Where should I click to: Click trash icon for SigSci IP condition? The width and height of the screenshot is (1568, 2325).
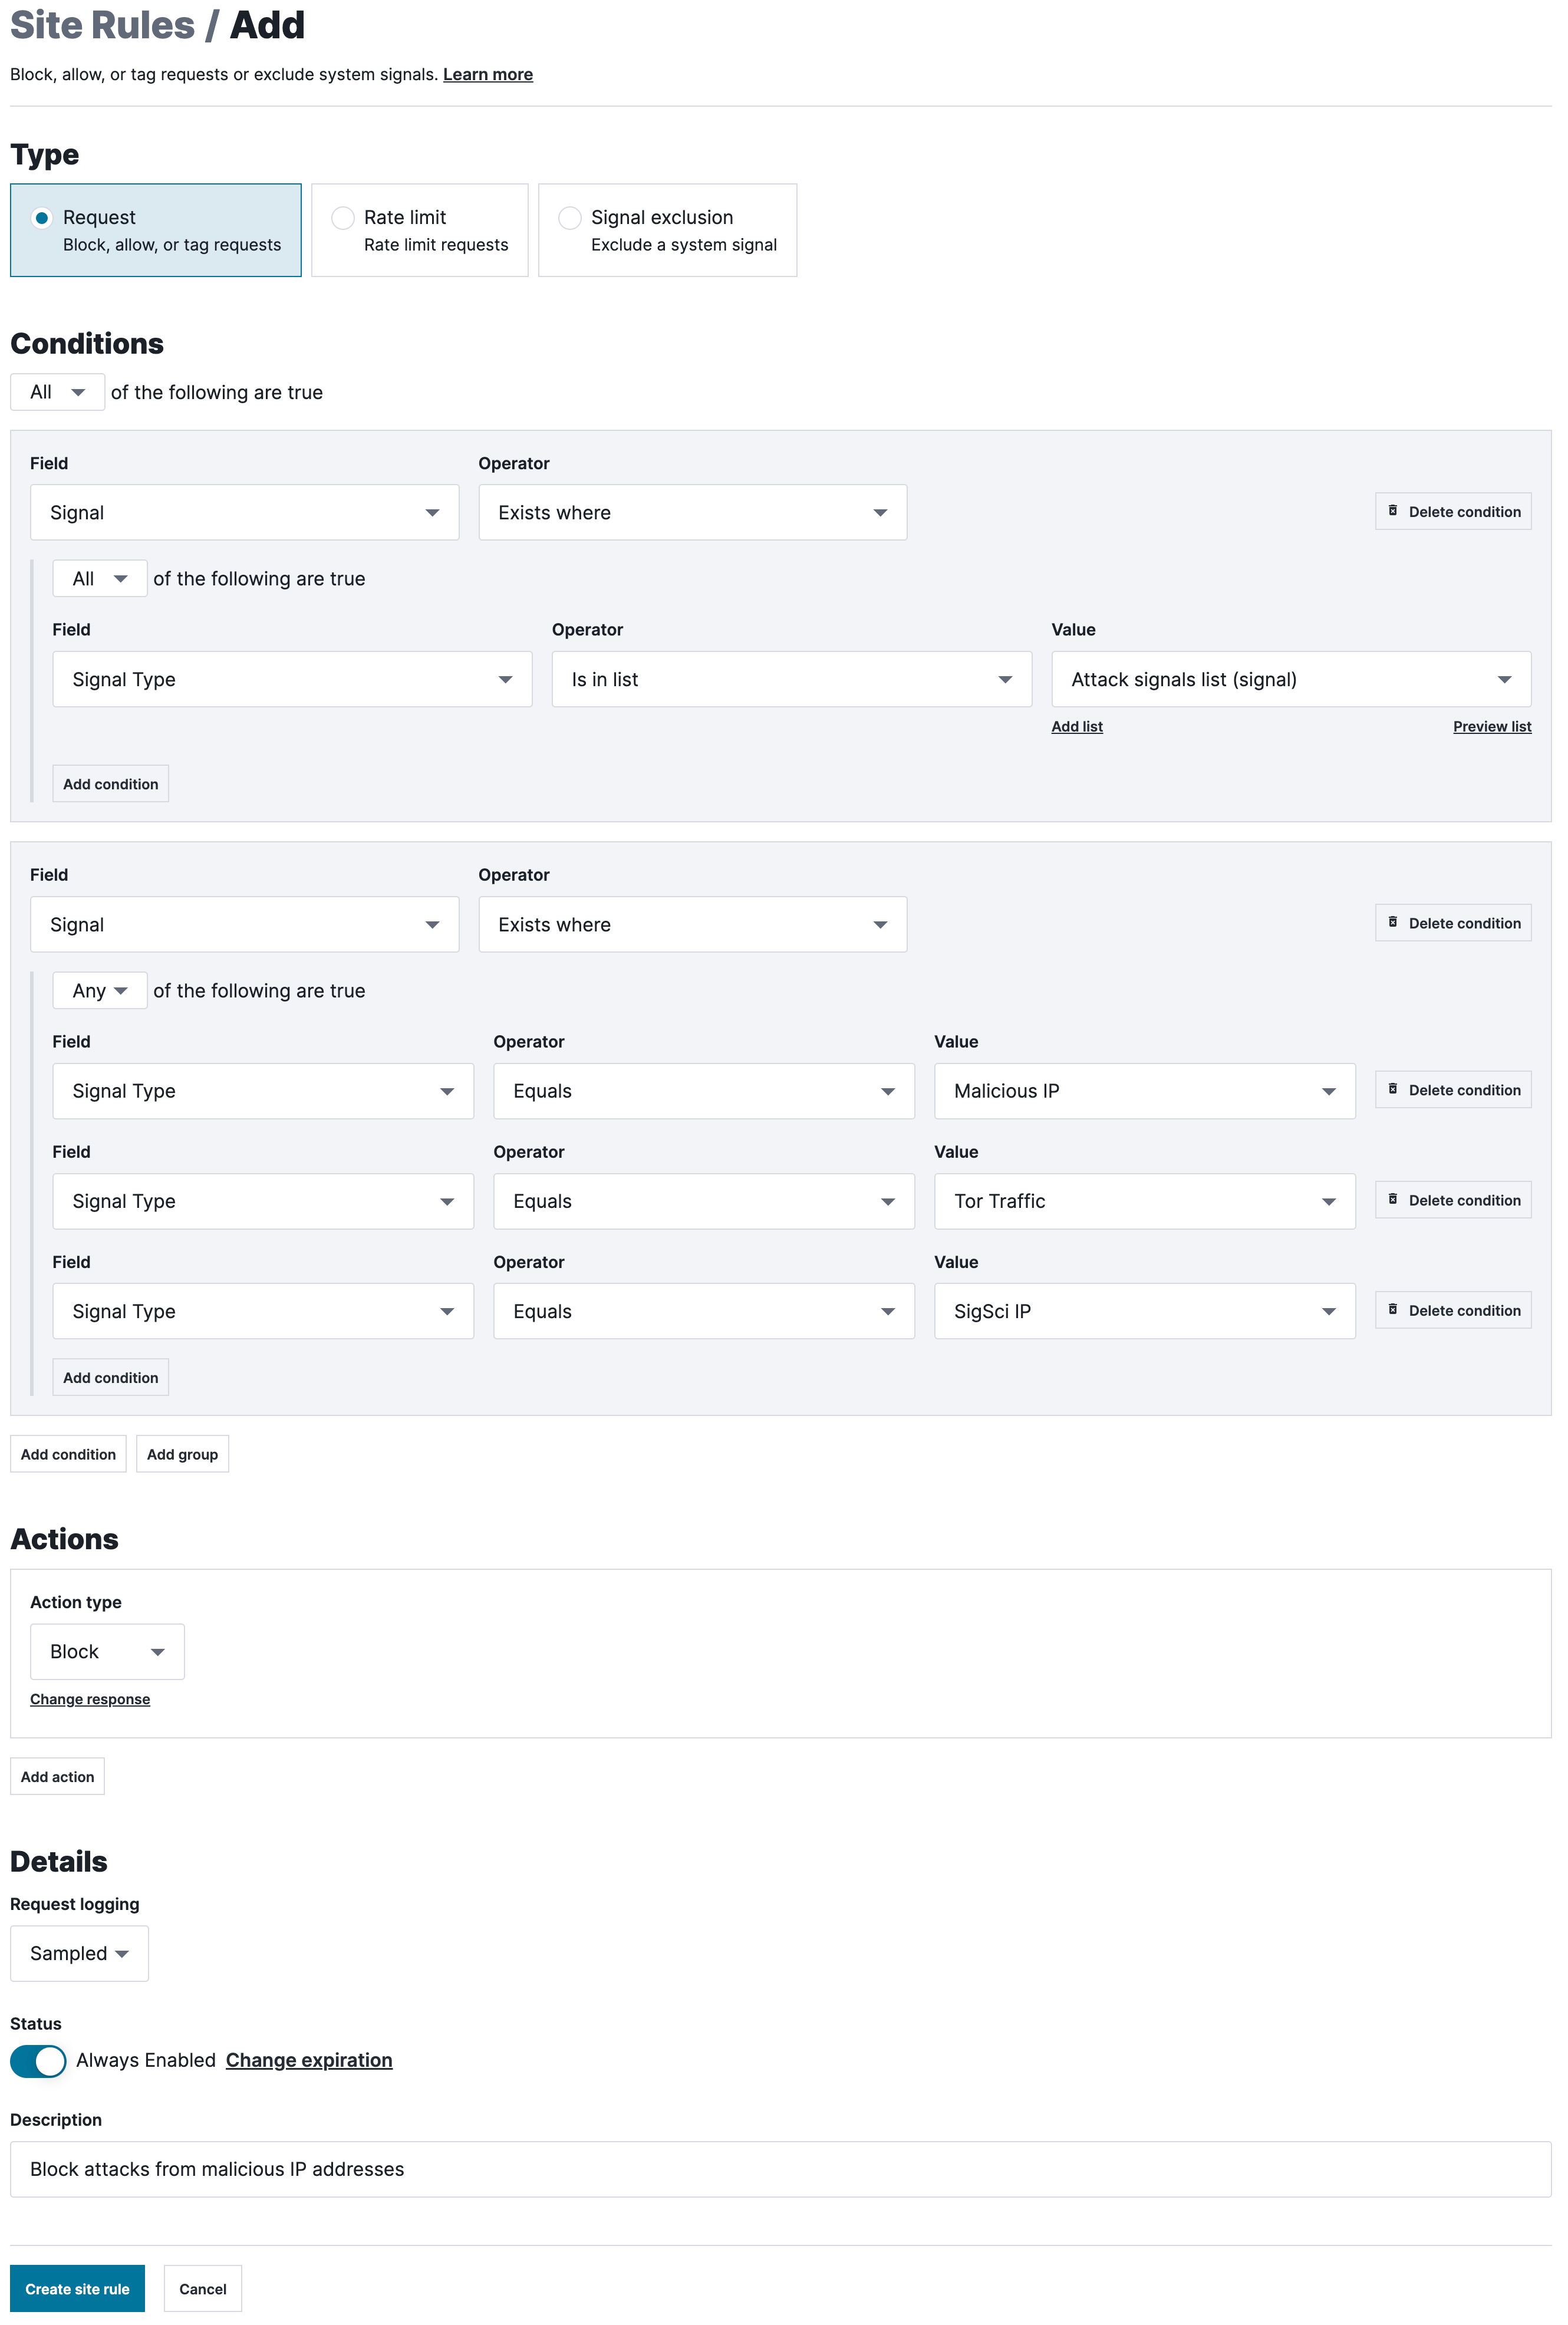(x=1392, y=1309)
